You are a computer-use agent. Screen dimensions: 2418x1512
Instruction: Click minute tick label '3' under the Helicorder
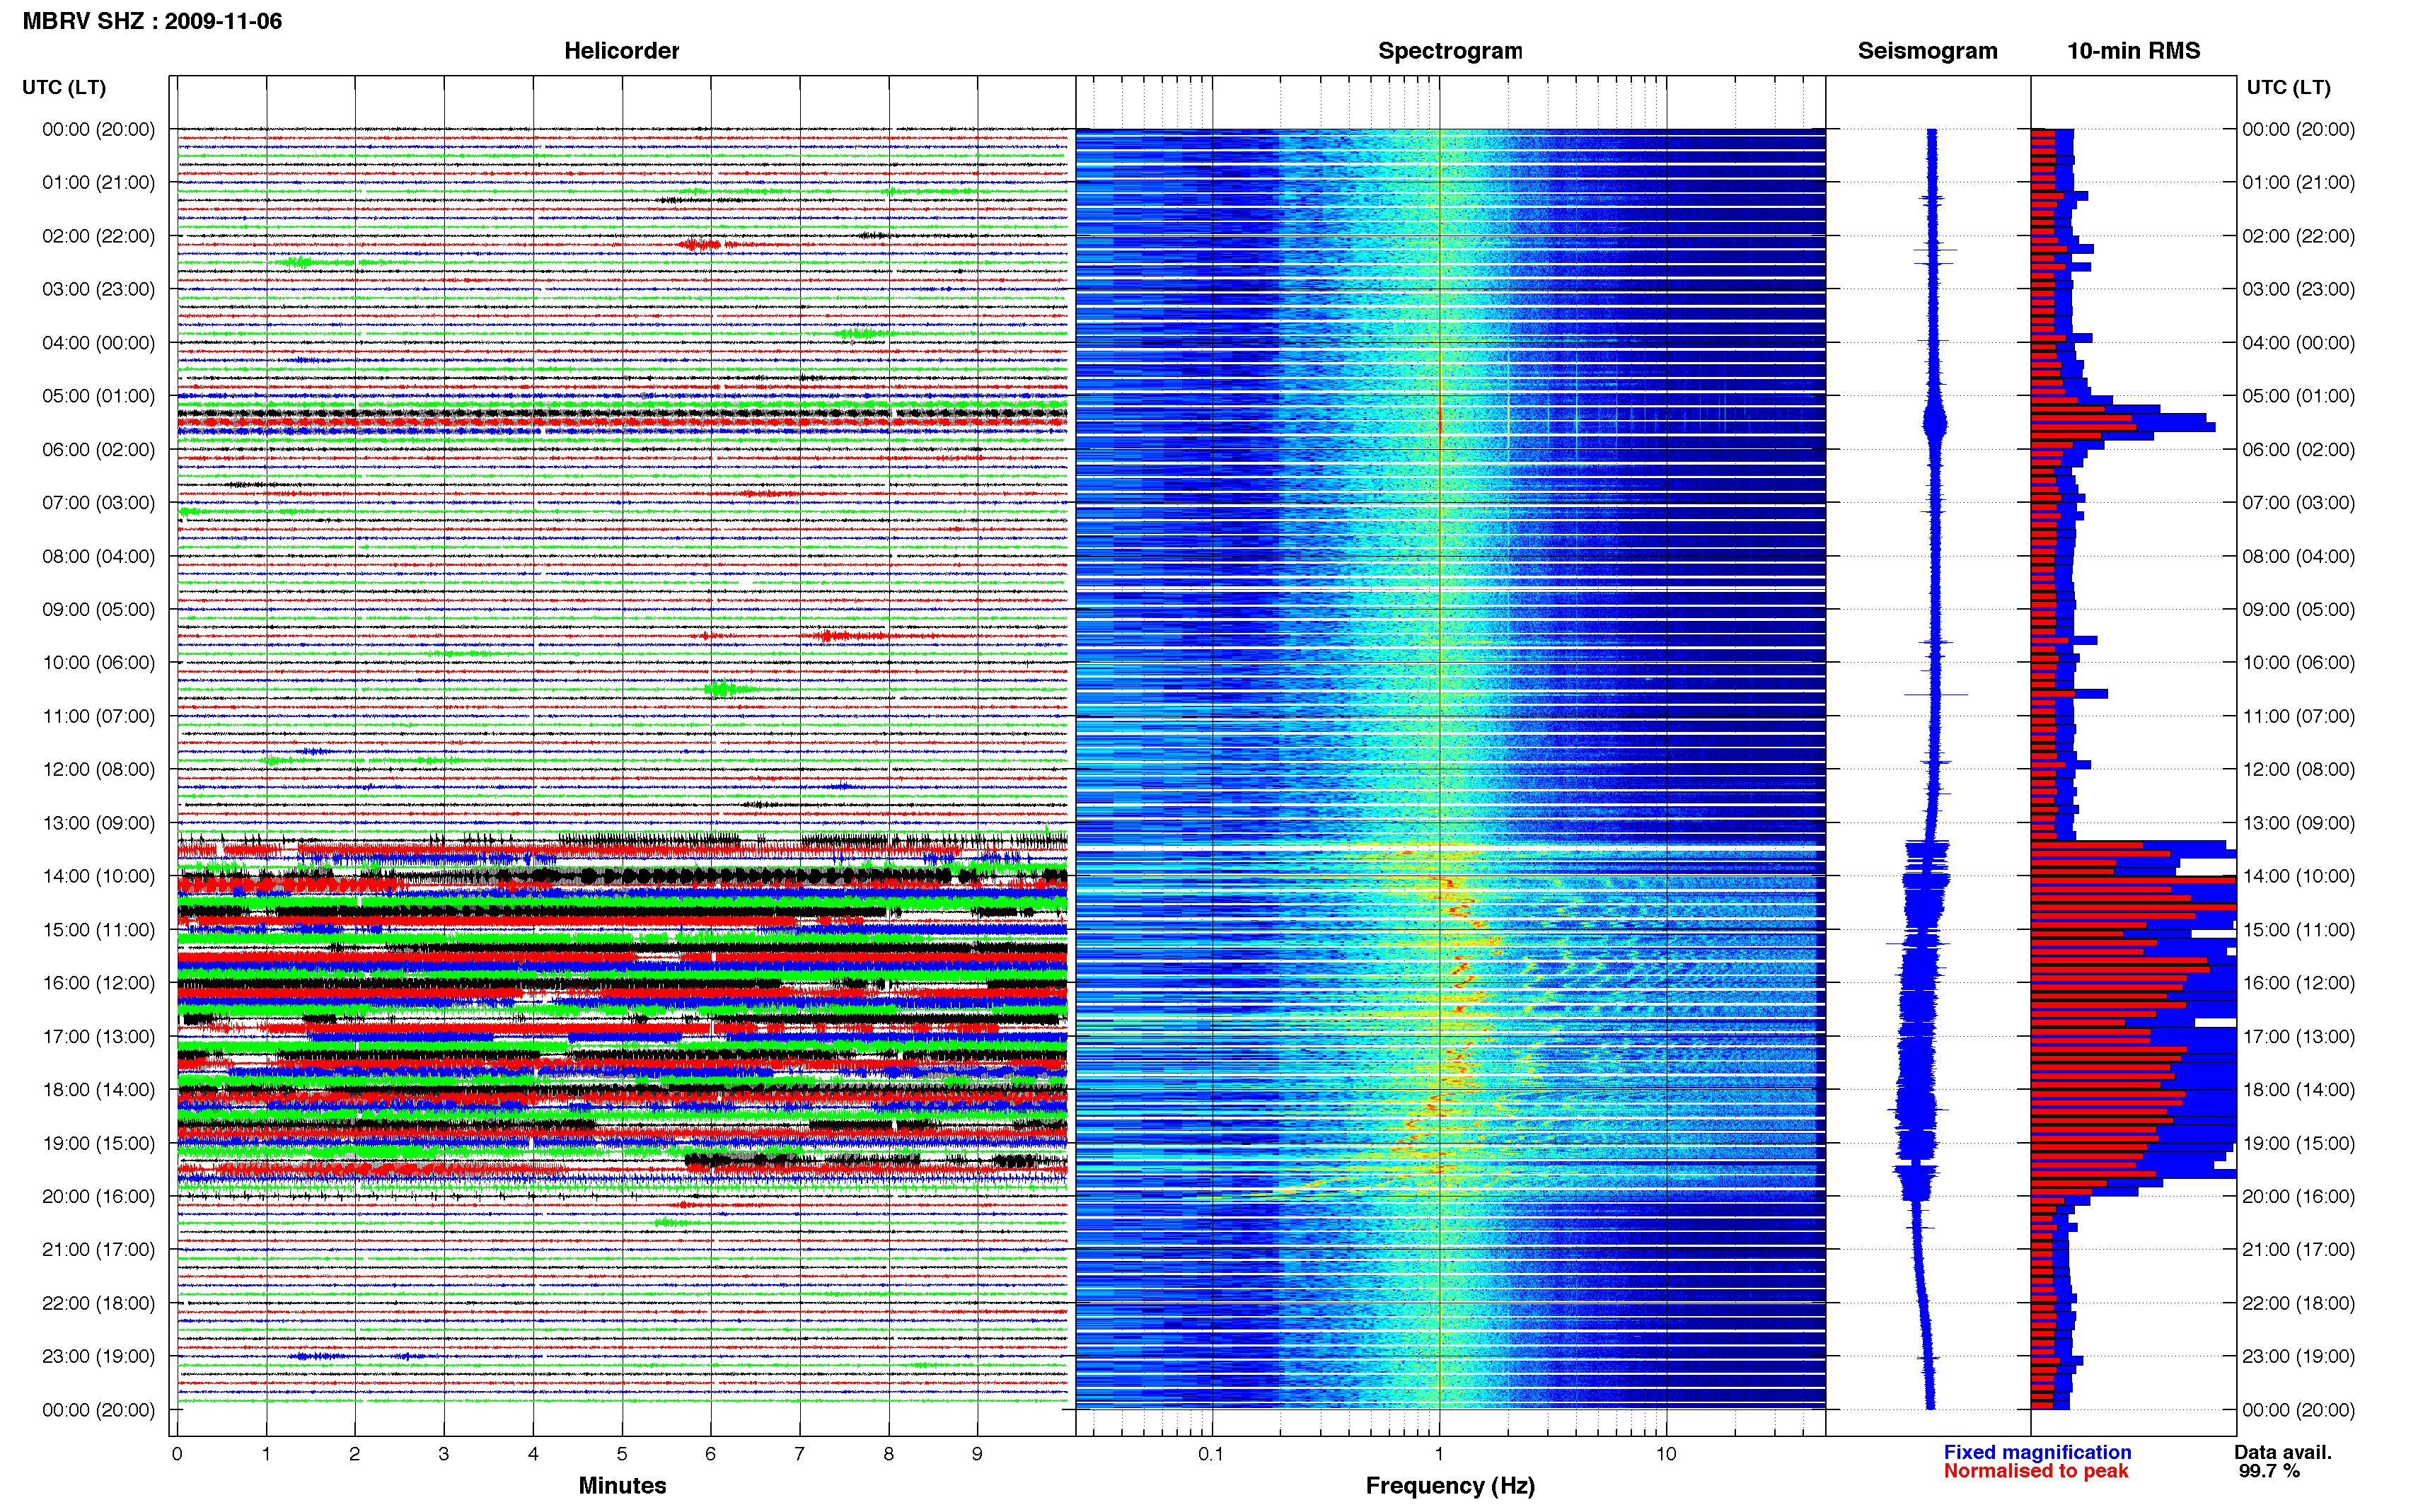point(444,1454)
